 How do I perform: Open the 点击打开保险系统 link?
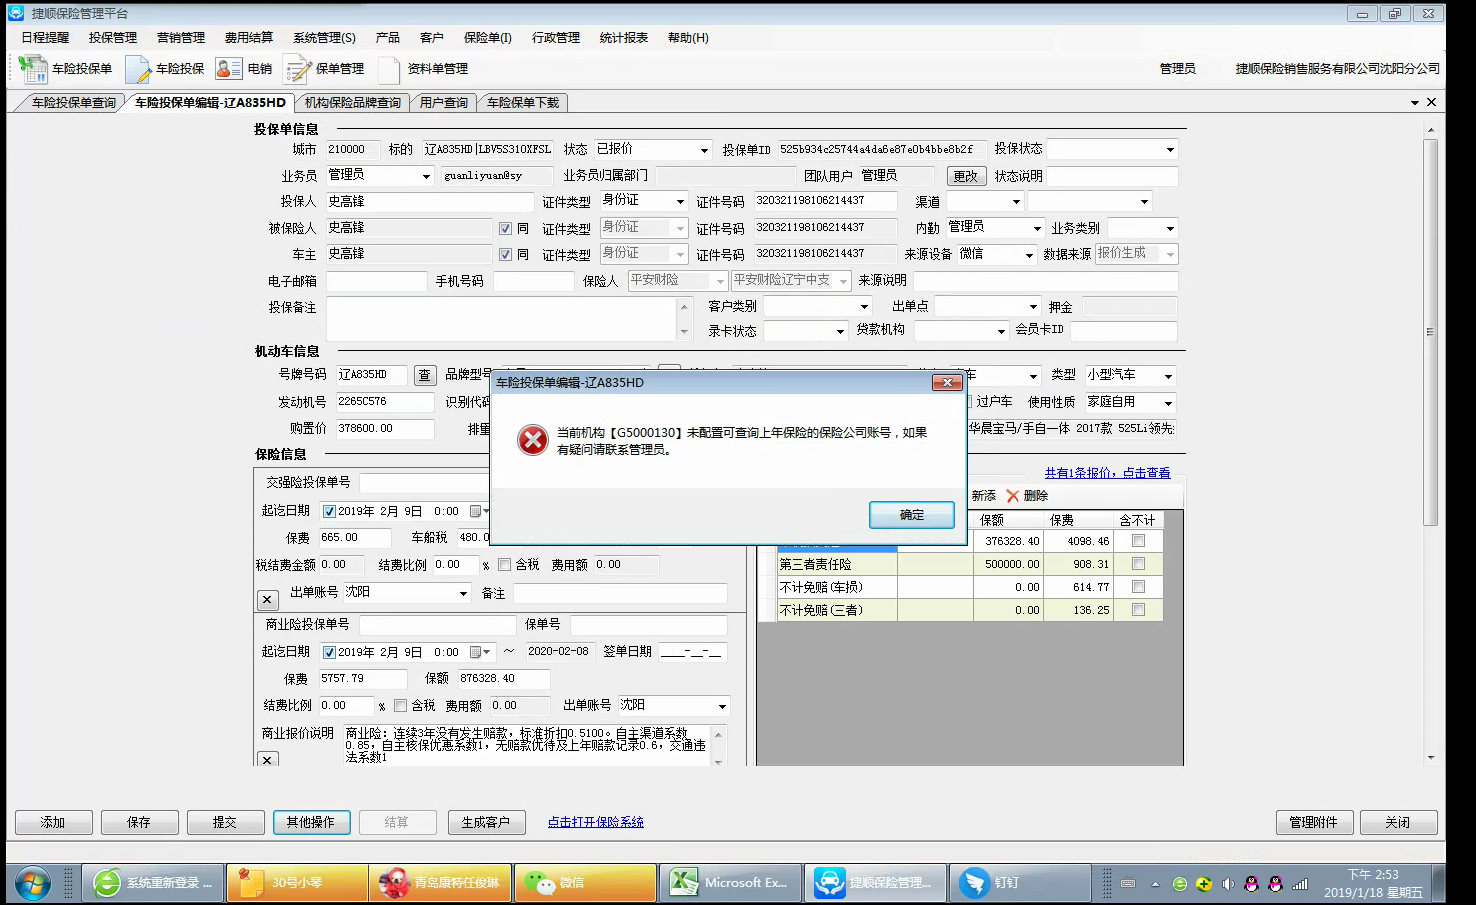(595, 822)
